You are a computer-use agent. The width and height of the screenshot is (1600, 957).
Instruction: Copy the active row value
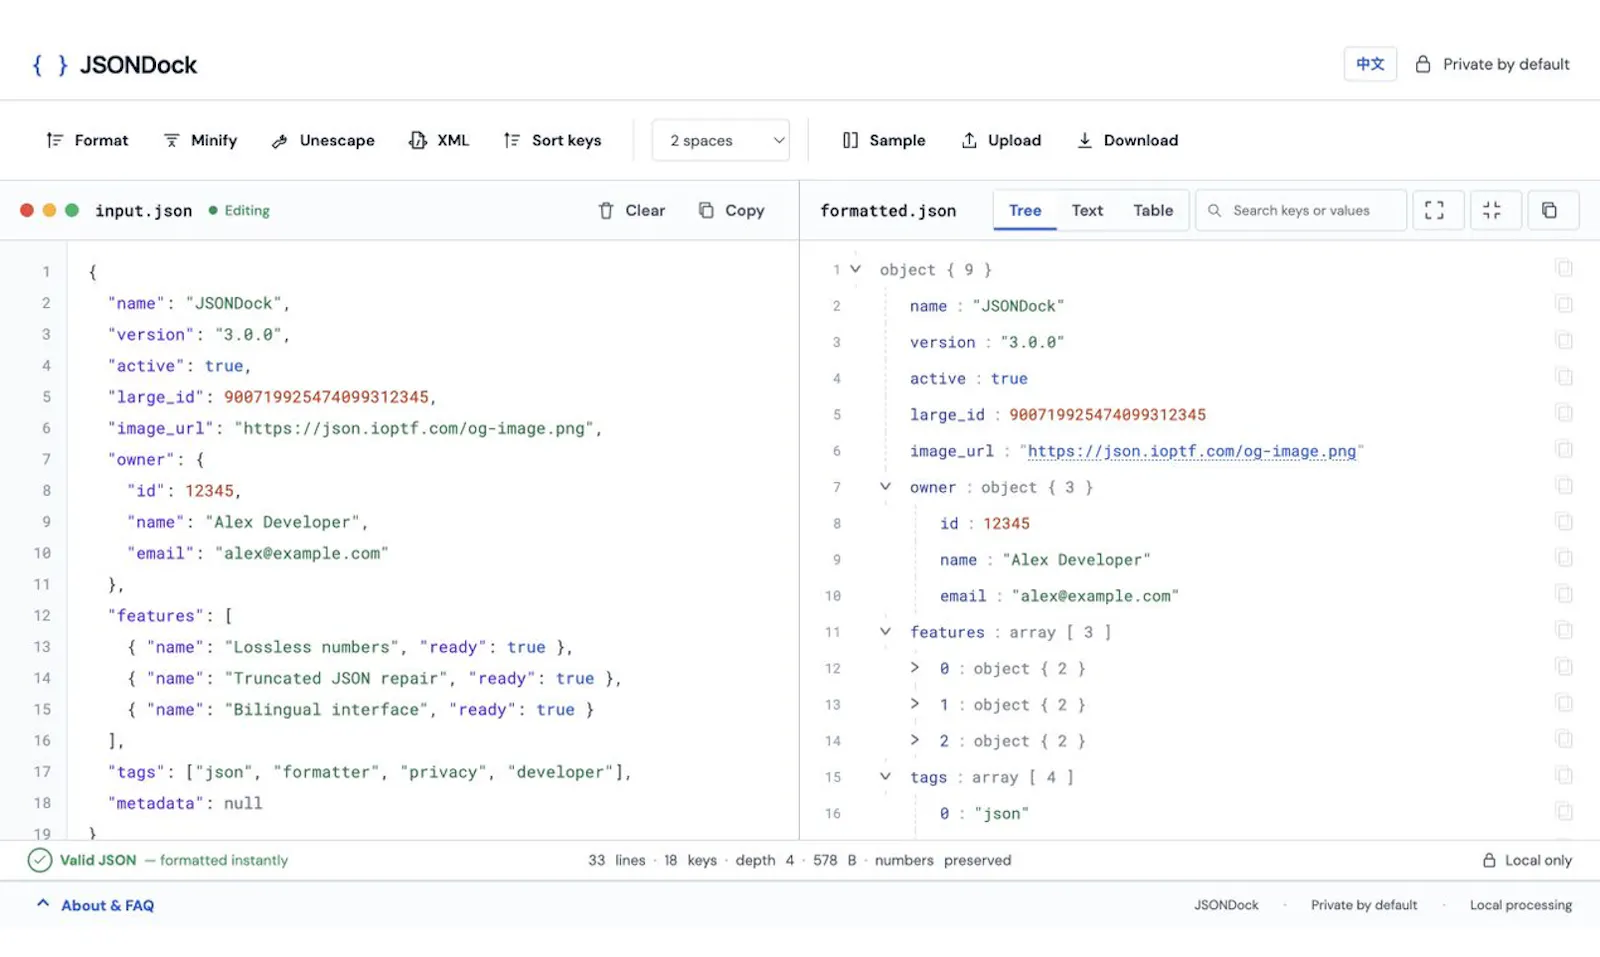[x=1564, y=377]
